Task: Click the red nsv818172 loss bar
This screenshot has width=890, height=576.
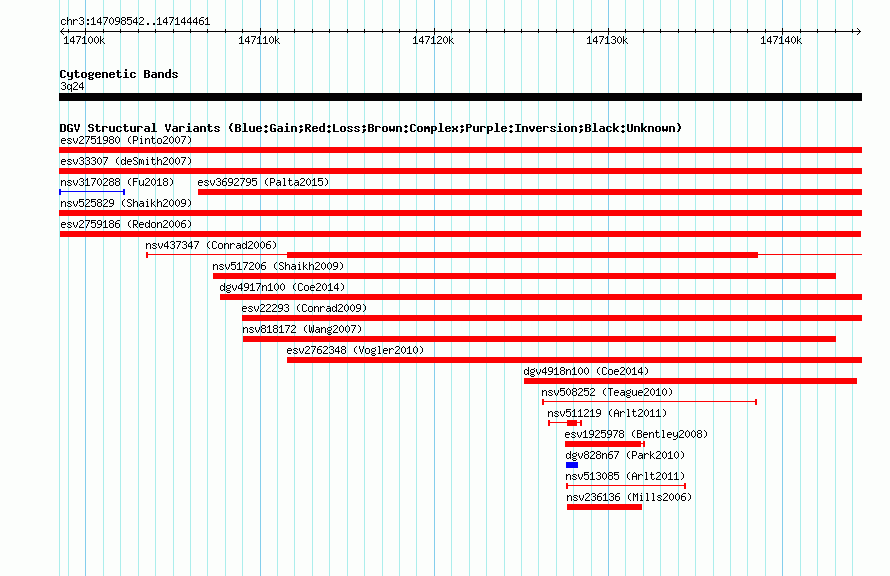Action: click(539, 339)
